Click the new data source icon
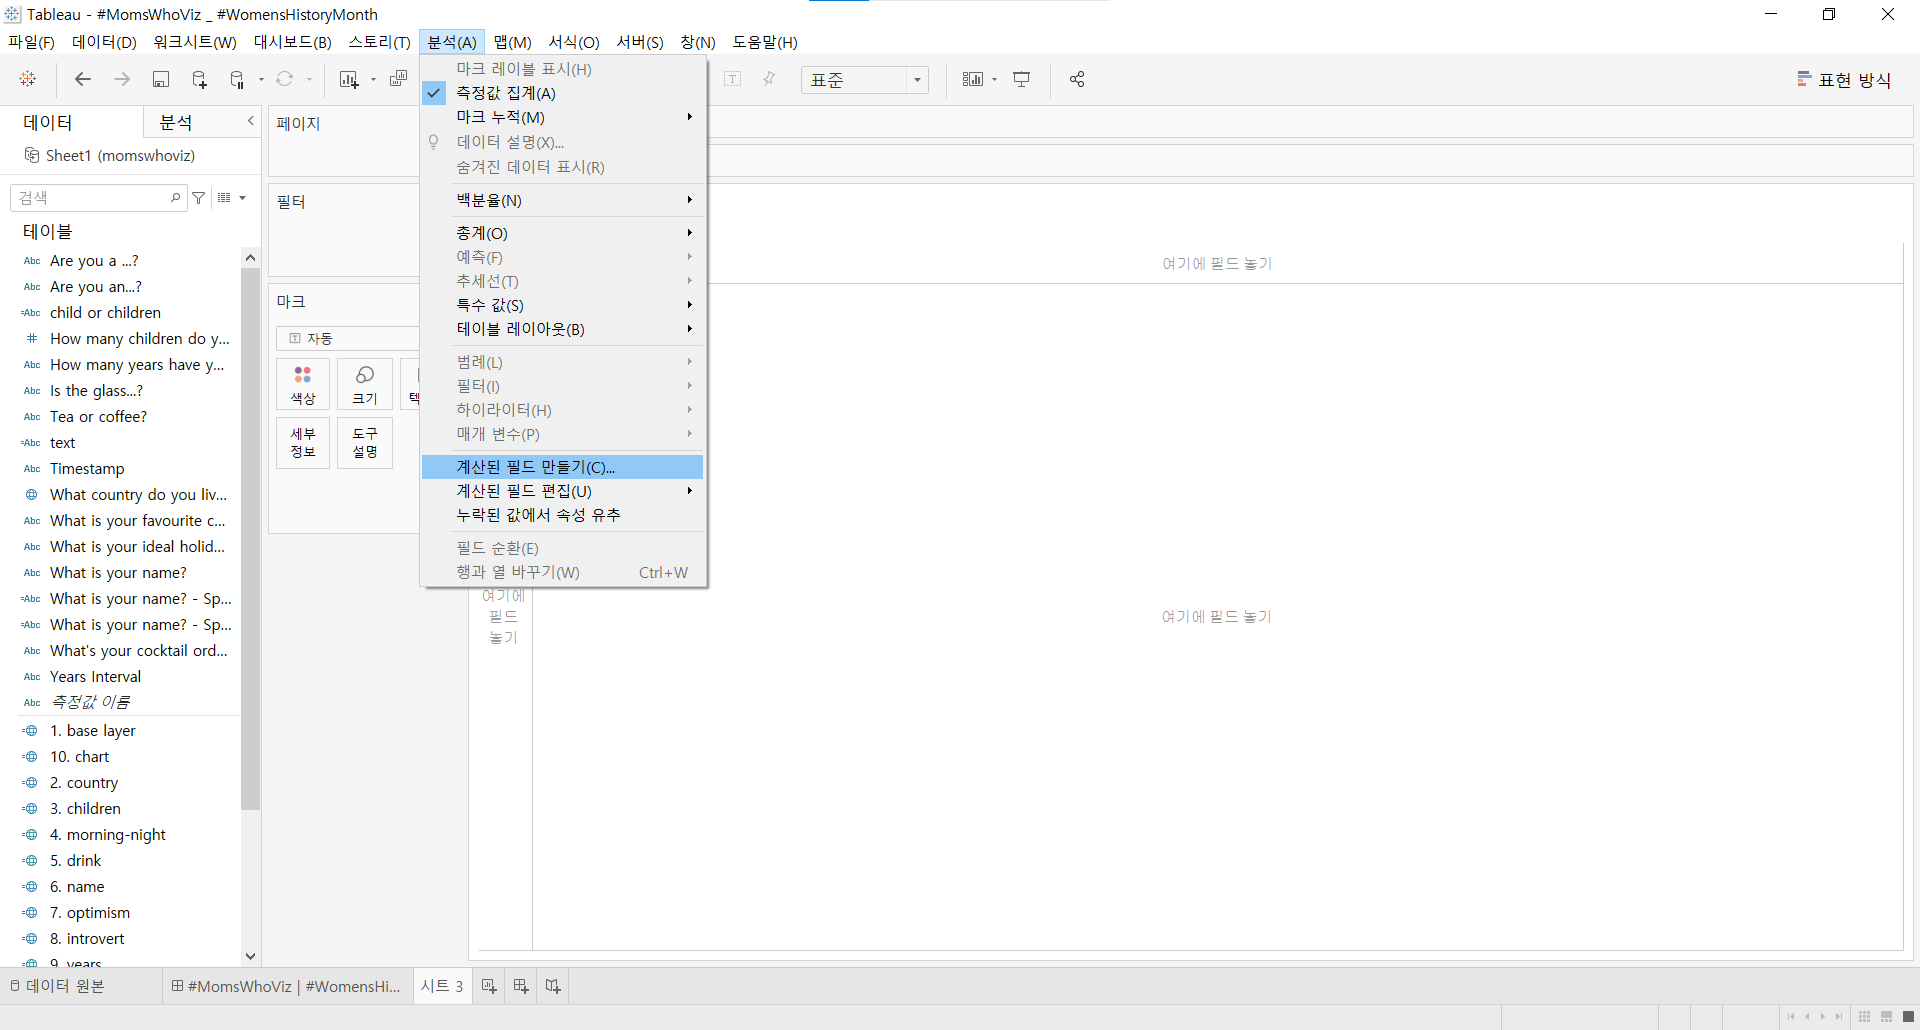Screen dimensions: 1920x1030 [199, 79]
